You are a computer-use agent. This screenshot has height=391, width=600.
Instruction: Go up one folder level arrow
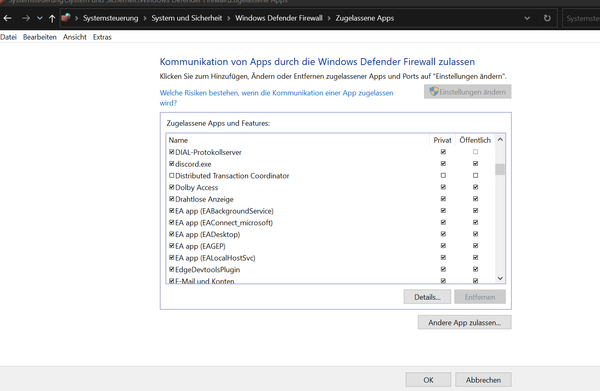coord(52,18)
